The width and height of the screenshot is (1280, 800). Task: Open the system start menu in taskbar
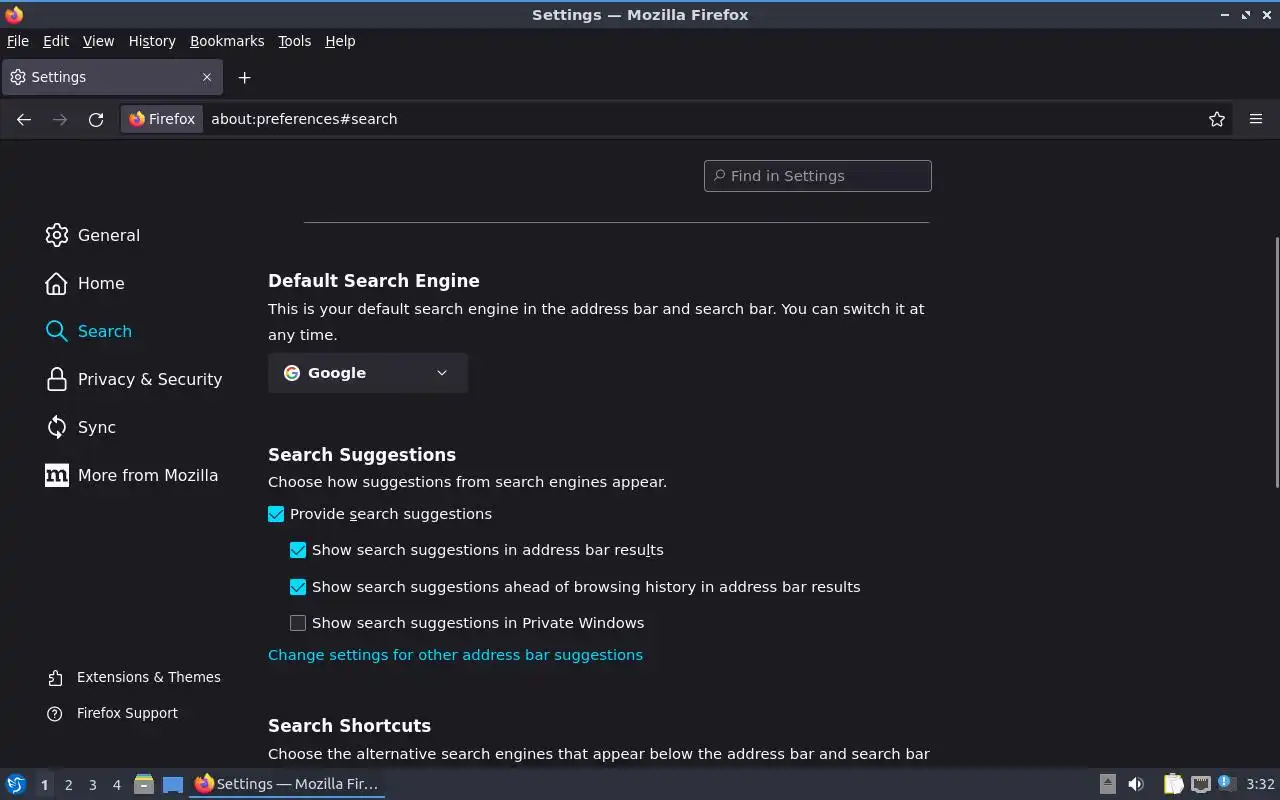click(x=15, y=784)
